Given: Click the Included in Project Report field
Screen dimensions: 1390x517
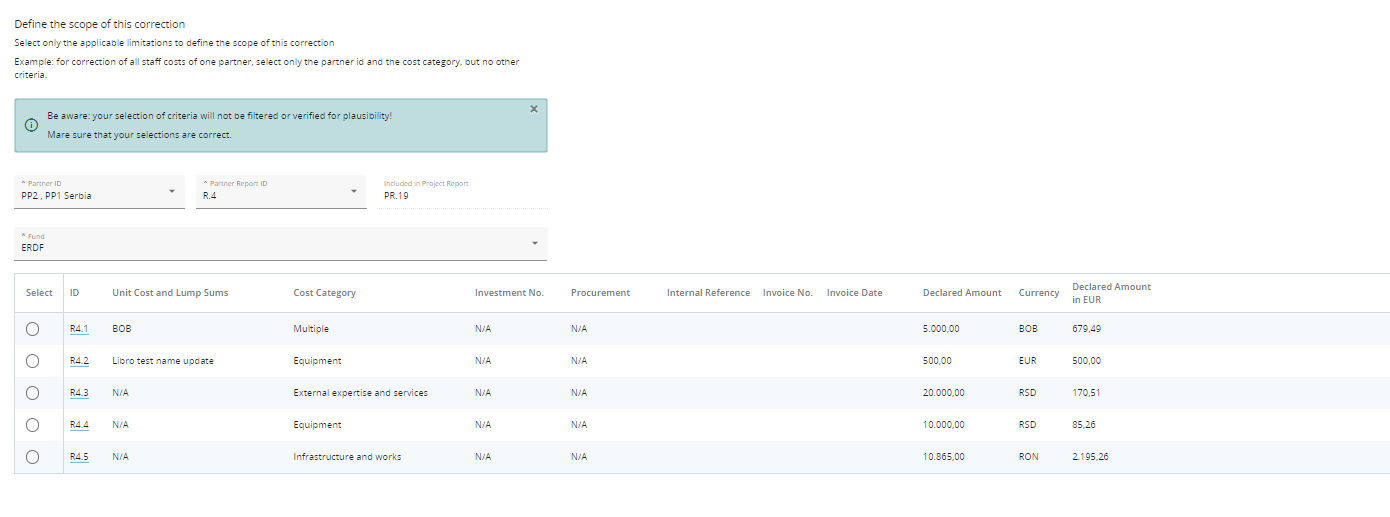Looking at the screenshot, I should (x=462, y=195).
